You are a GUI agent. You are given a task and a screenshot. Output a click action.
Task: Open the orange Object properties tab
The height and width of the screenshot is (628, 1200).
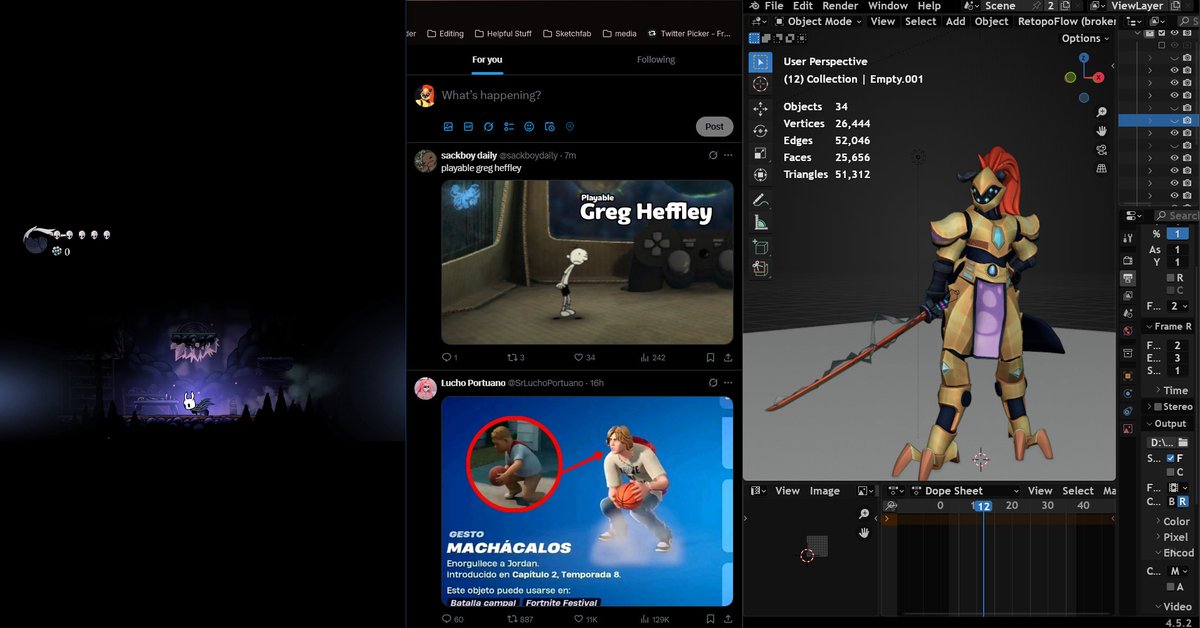click(1128, 376)
